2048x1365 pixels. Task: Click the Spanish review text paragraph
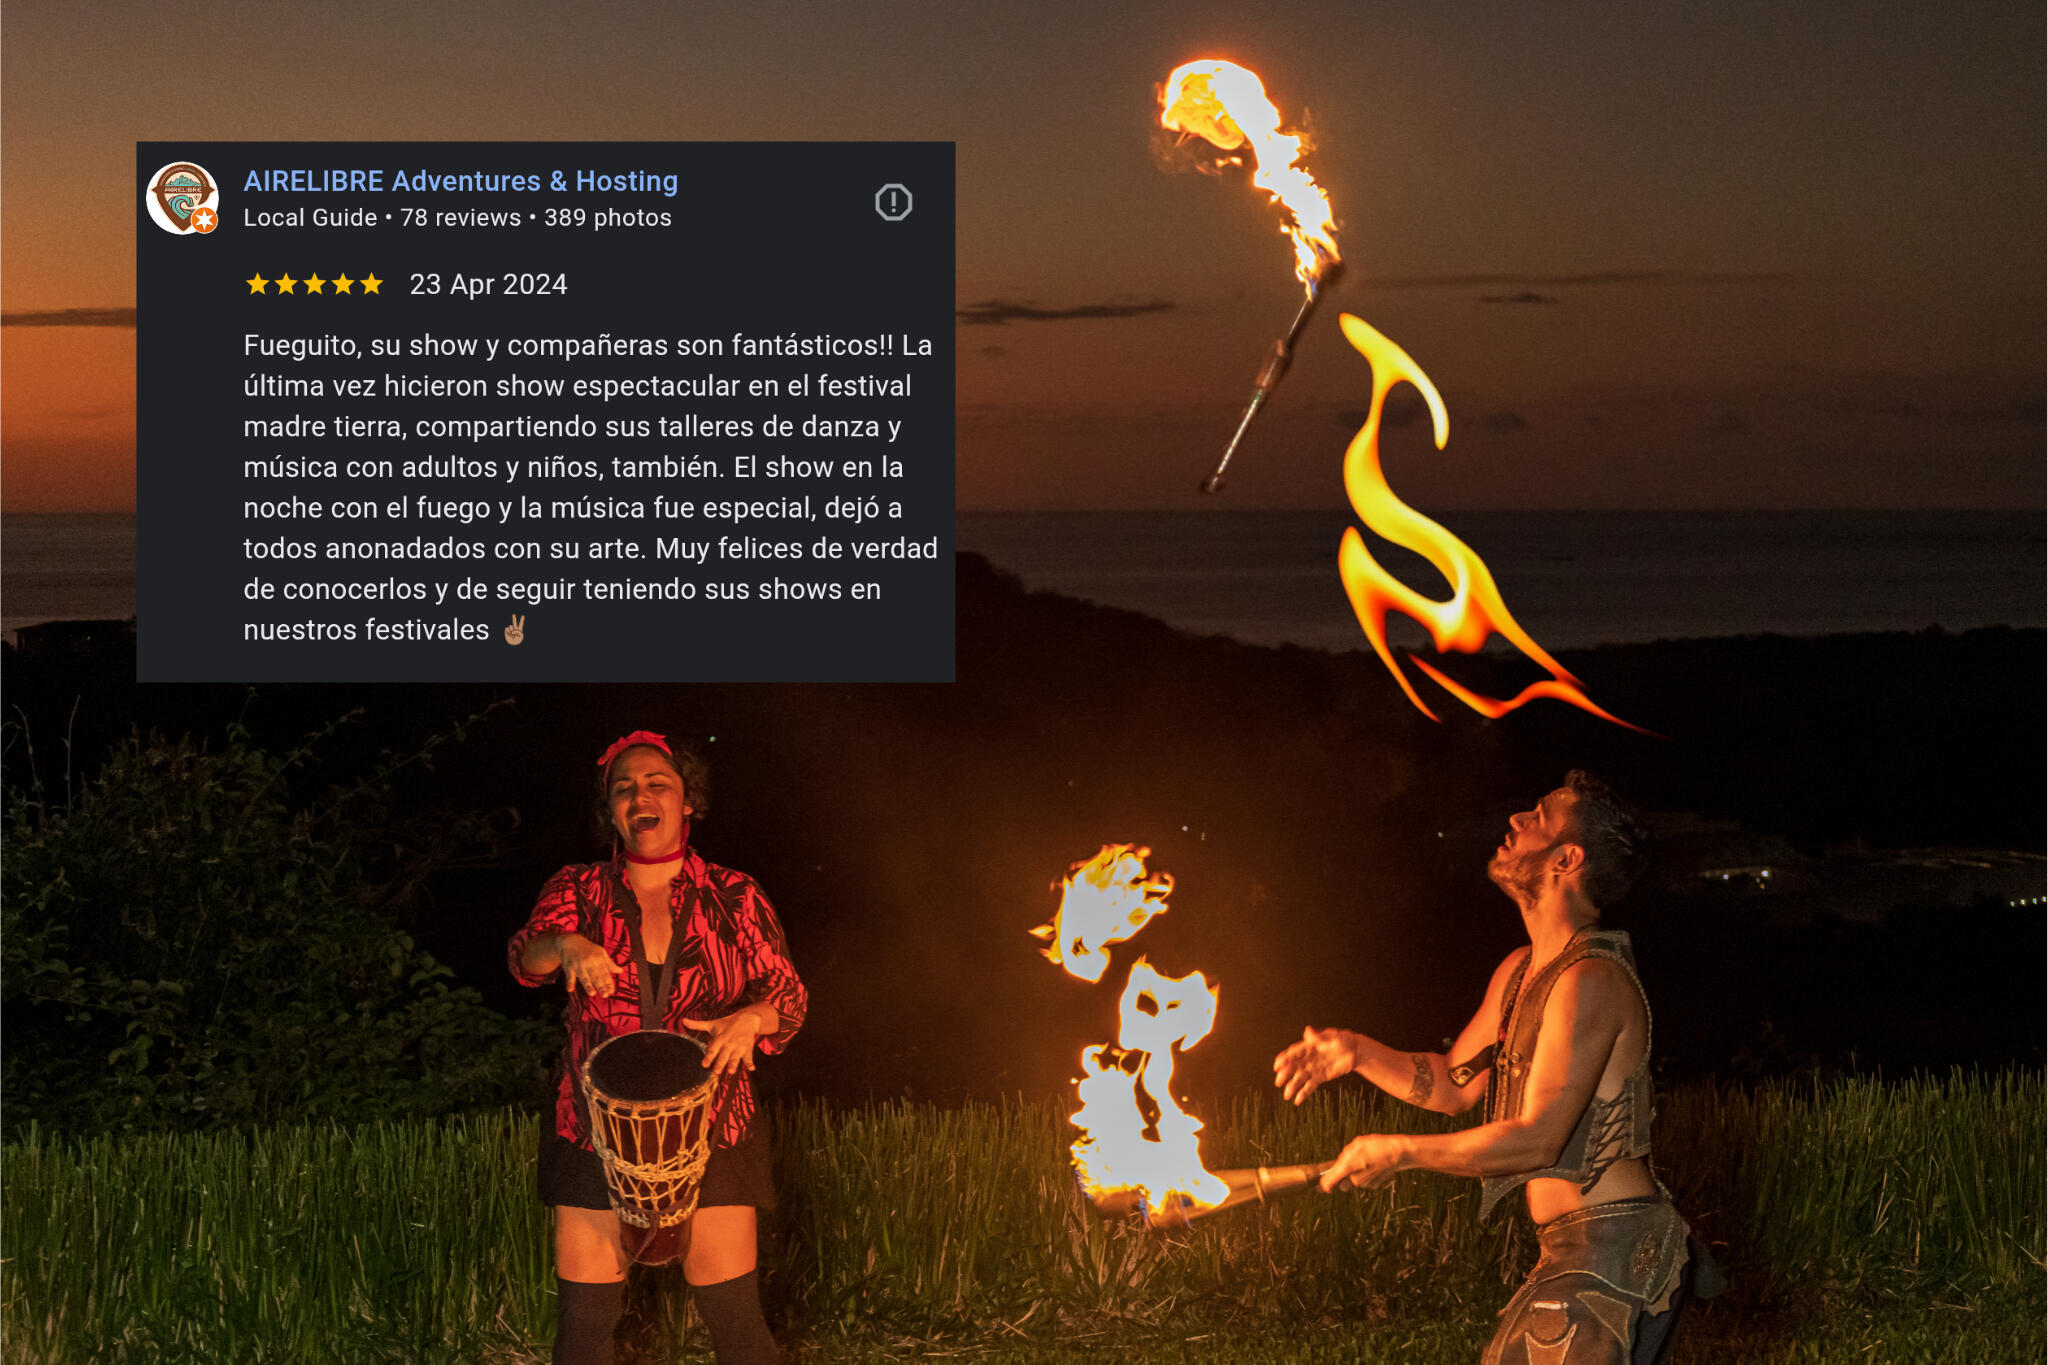click(590, 487)
